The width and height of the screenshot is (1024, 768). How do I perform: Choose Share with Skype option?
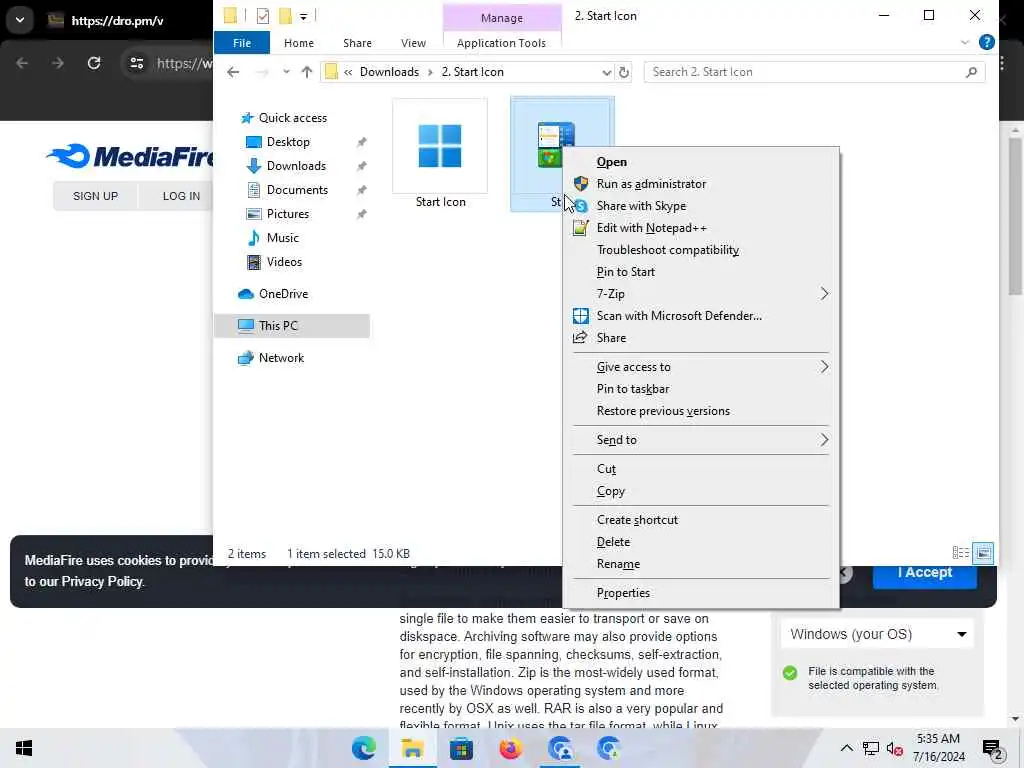pyautogui.click(x=641, y=206)
